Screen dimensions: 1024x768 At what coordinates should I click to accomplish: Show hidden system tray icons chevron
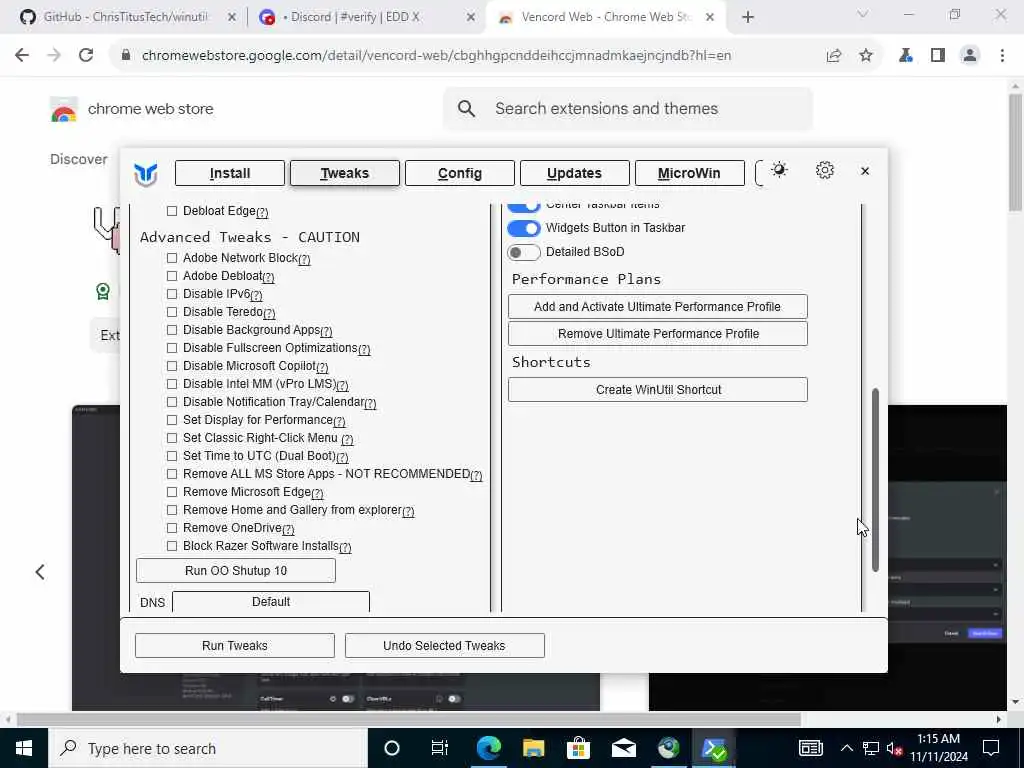coord(846,748)
